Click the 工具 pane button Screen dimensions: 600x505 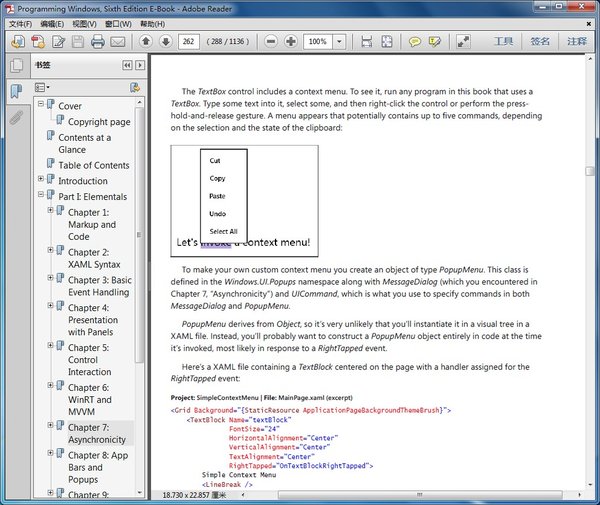click(x=504, y=42)
